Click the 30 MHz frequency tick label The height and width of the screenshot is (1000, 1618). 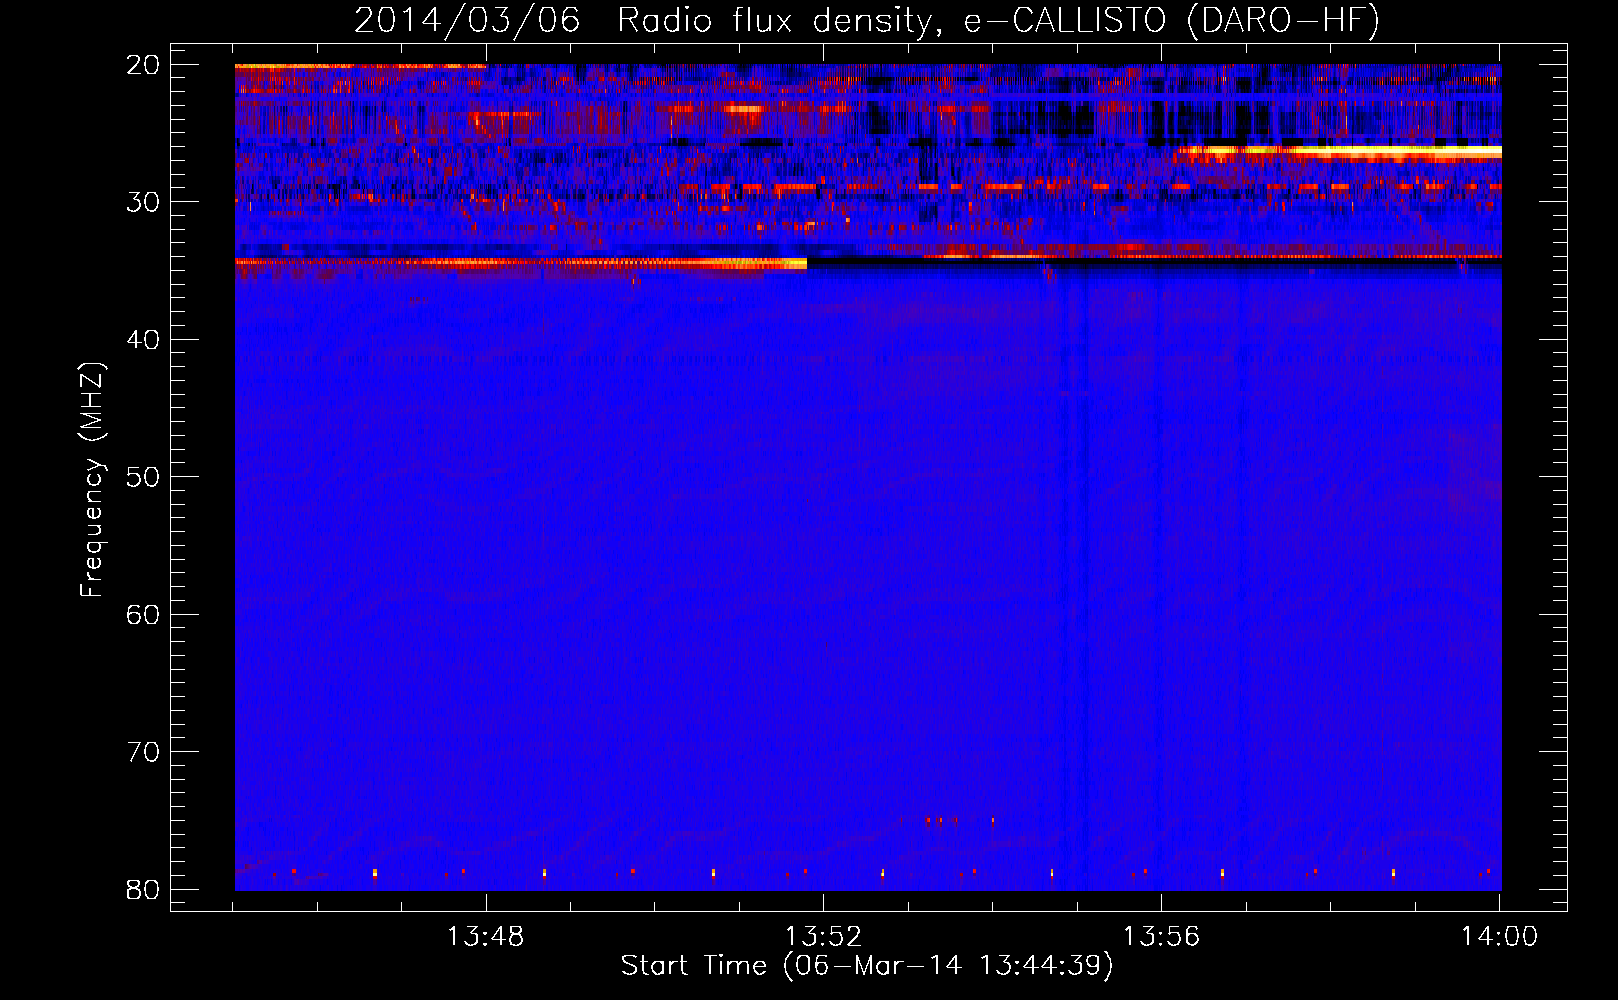pos(143,202)
